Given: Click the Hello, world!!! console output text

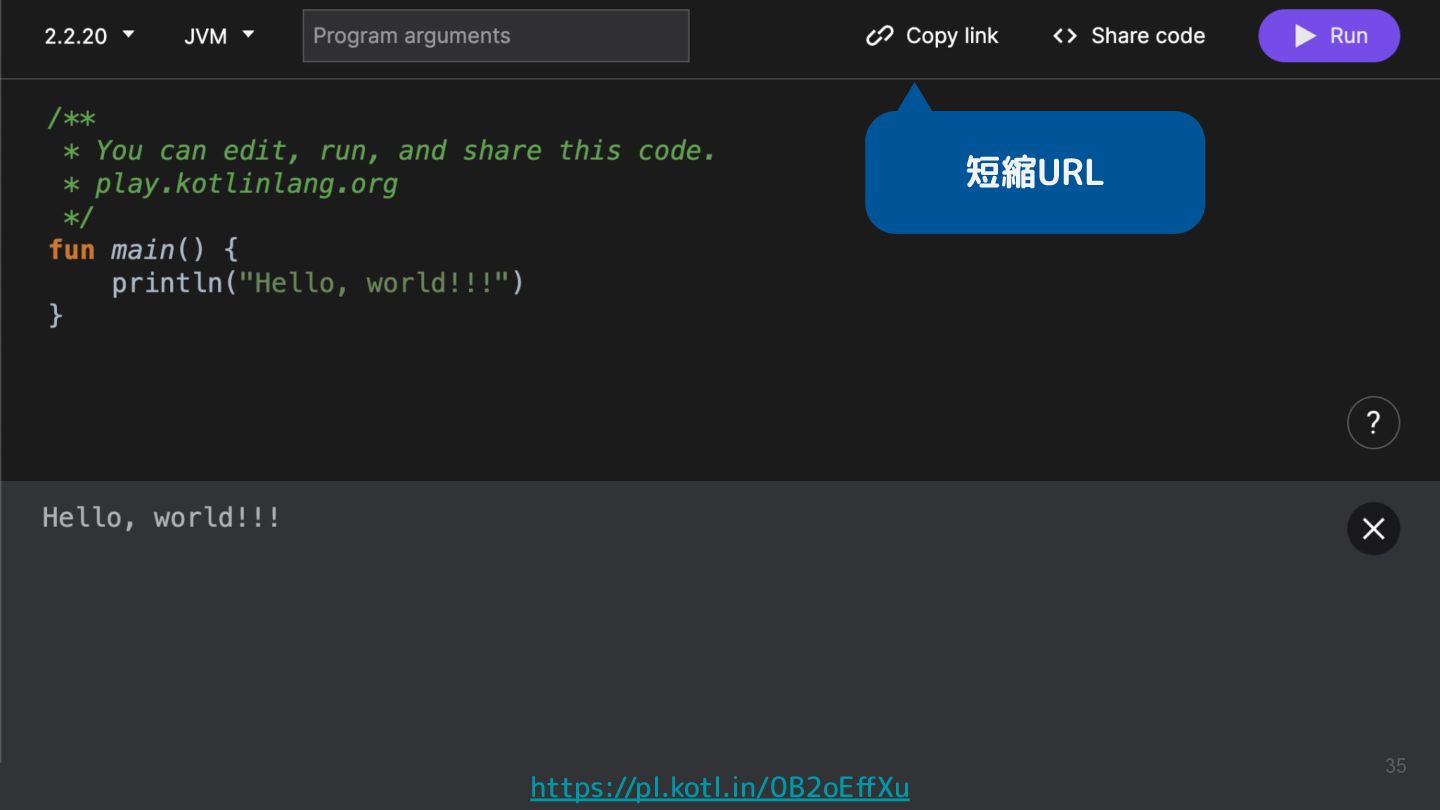Looking at the screenshot, I should coord(161,518).
